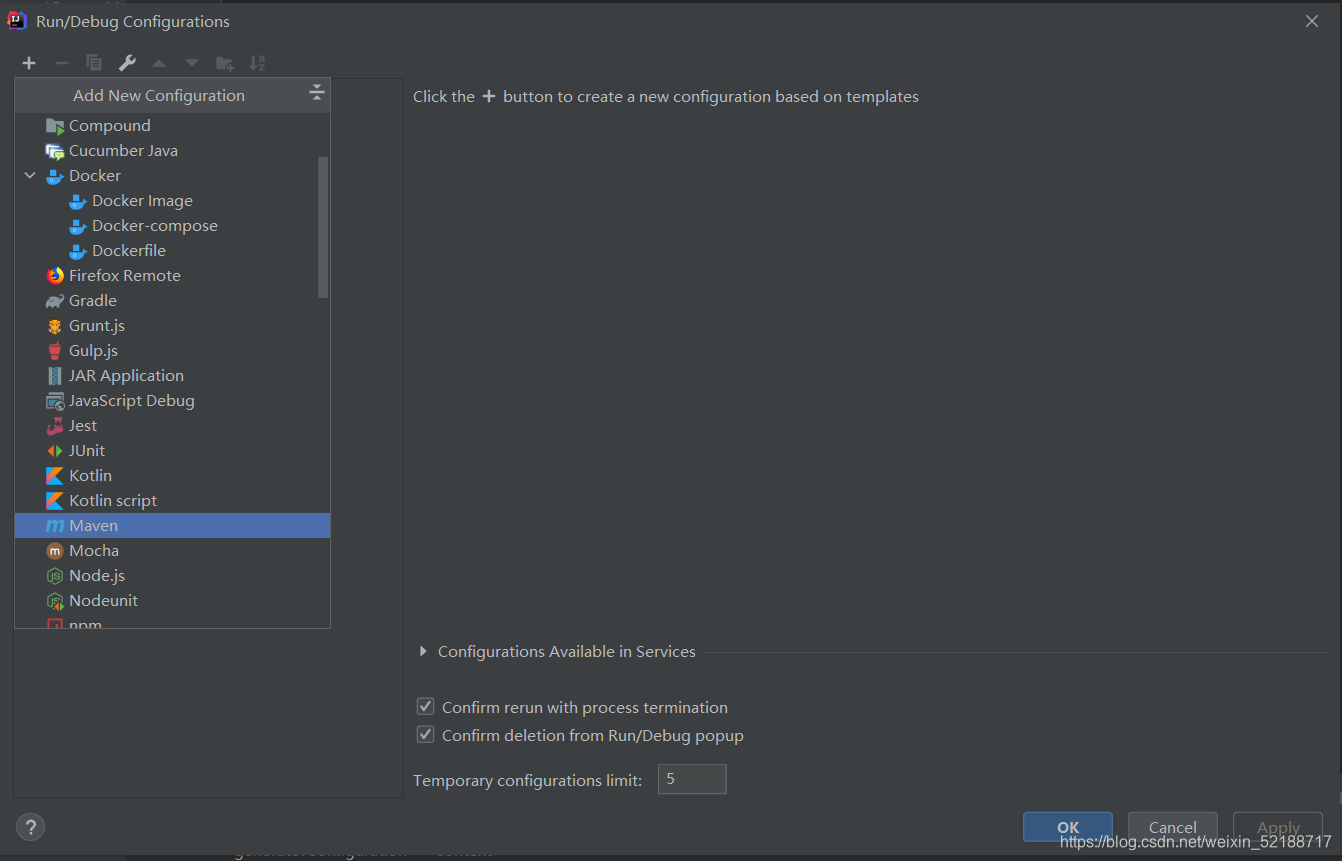Click the Docker whale icon
1342x861 pixels.
(x=55, y=176)
